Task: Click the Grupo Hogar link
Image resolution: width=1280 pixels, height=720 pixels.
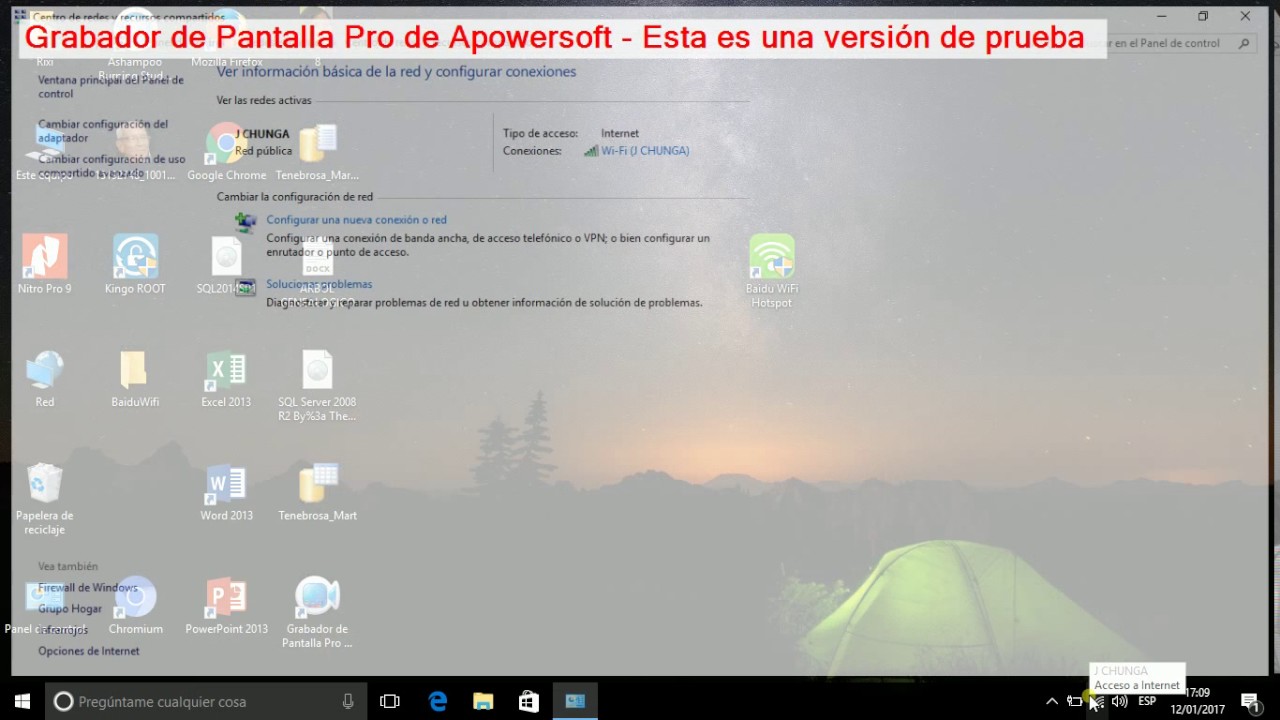Action: pos(70,609)
